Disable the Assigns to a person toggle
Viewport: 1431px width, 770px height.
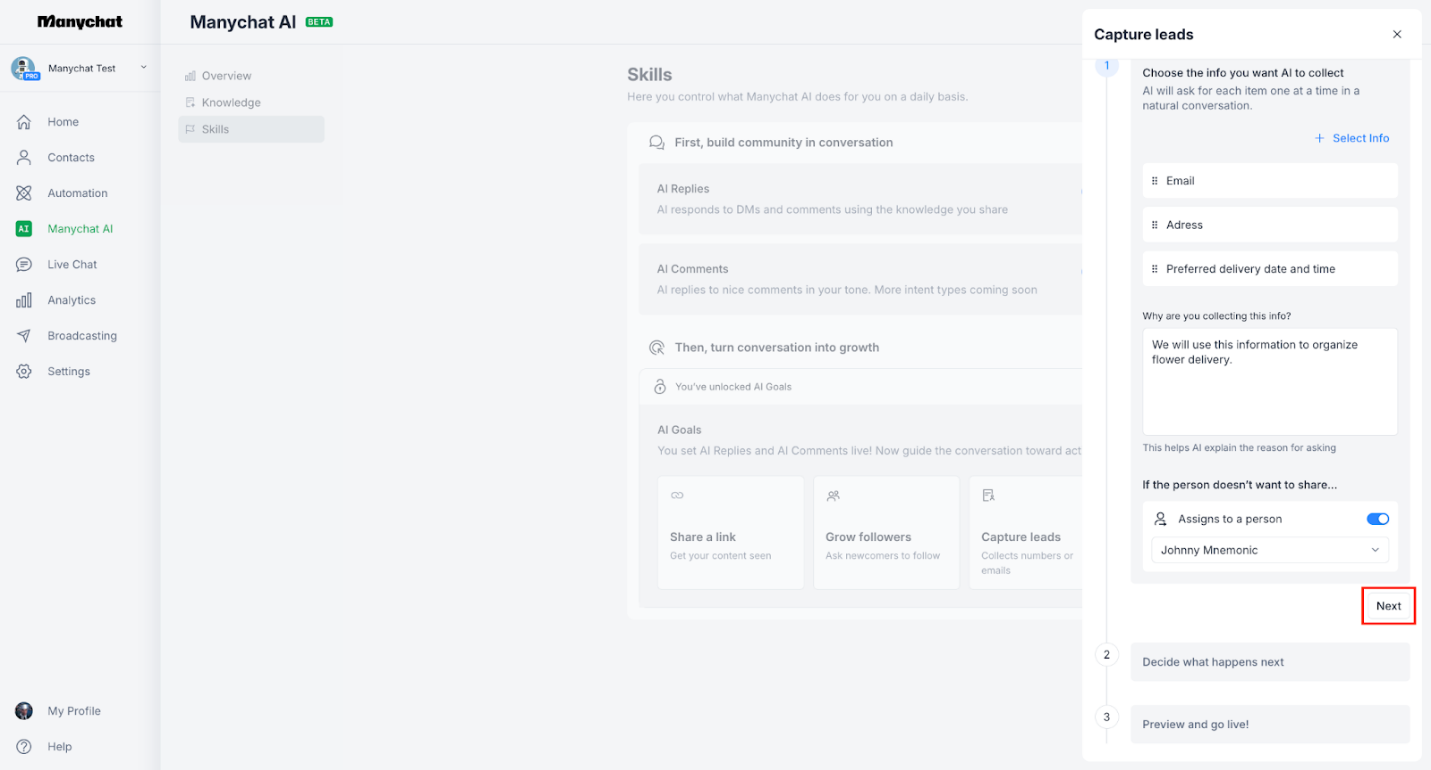click(x=1378, y=518)
